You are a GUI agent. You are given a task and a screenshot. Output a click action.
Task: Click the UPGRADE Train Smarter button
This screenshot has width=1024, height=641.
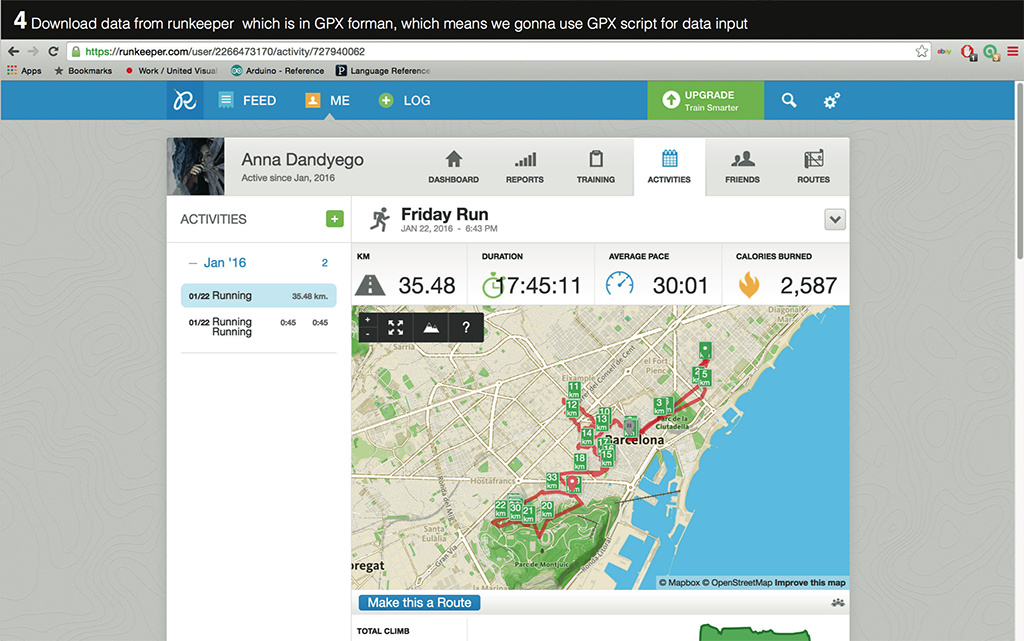(x=705, y=100)
